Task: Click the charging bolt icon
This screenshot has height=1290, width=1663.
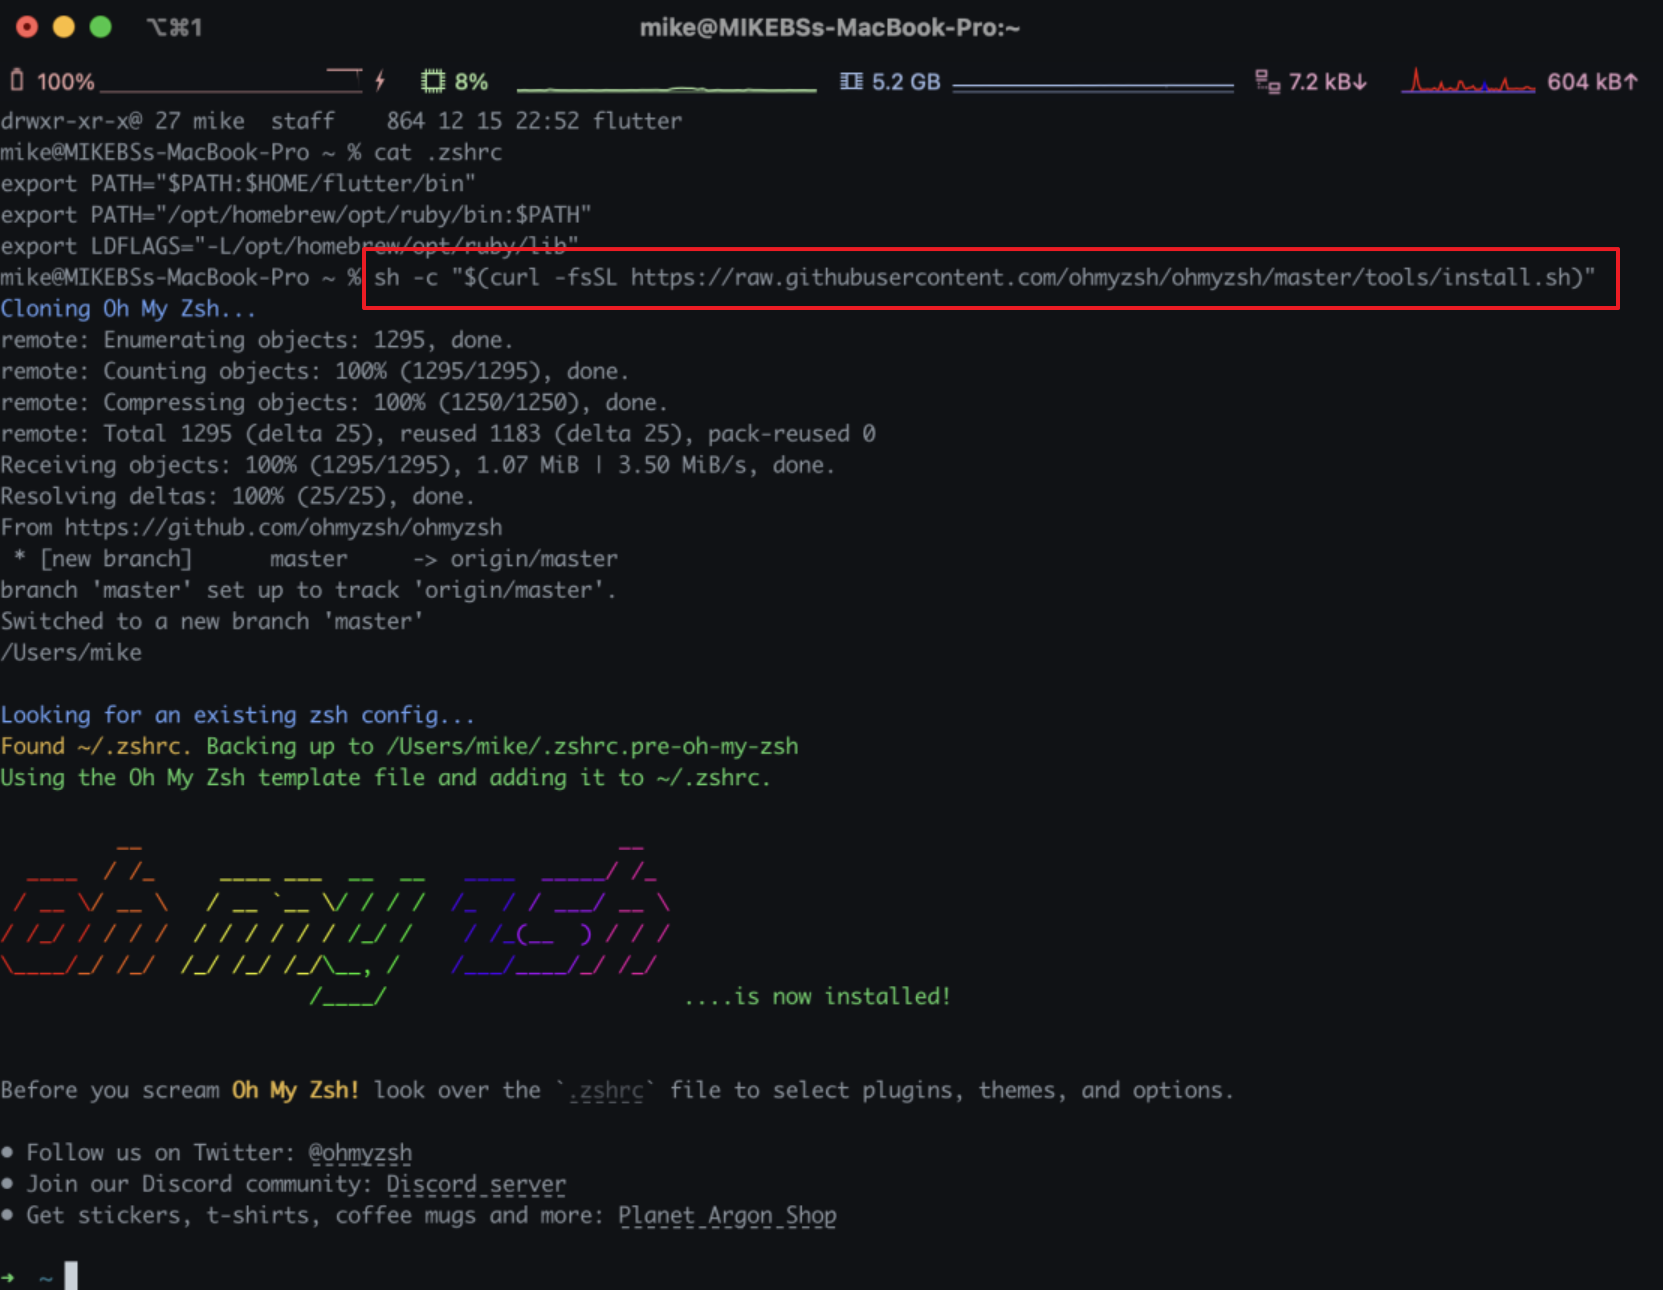Action: tap(380, 81)
